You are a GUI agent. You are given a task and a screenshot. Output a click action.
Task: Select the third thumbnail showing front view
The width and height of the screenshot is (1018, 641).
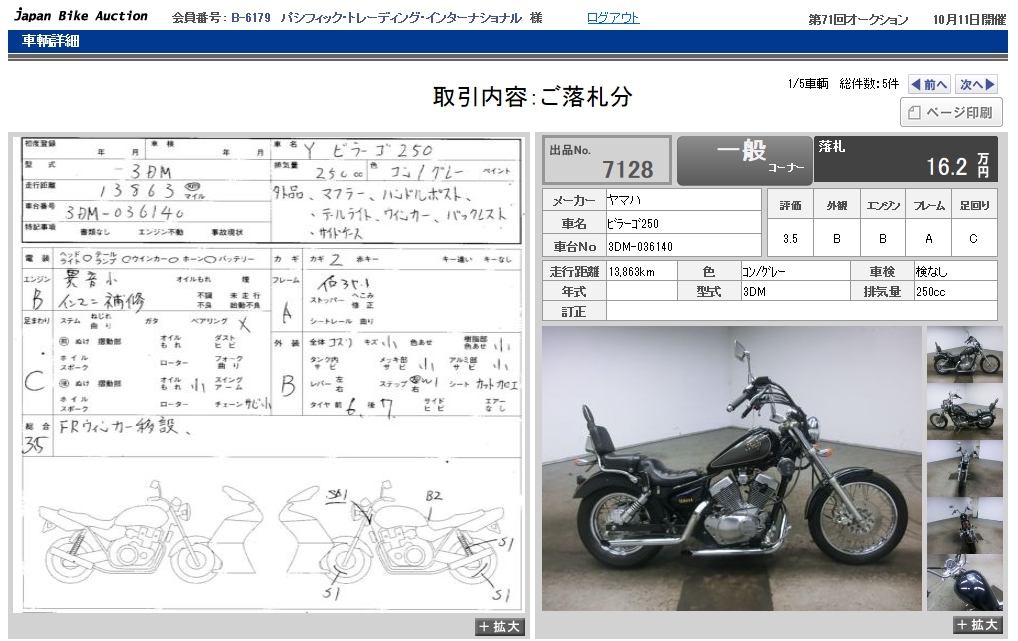point(964,469)
